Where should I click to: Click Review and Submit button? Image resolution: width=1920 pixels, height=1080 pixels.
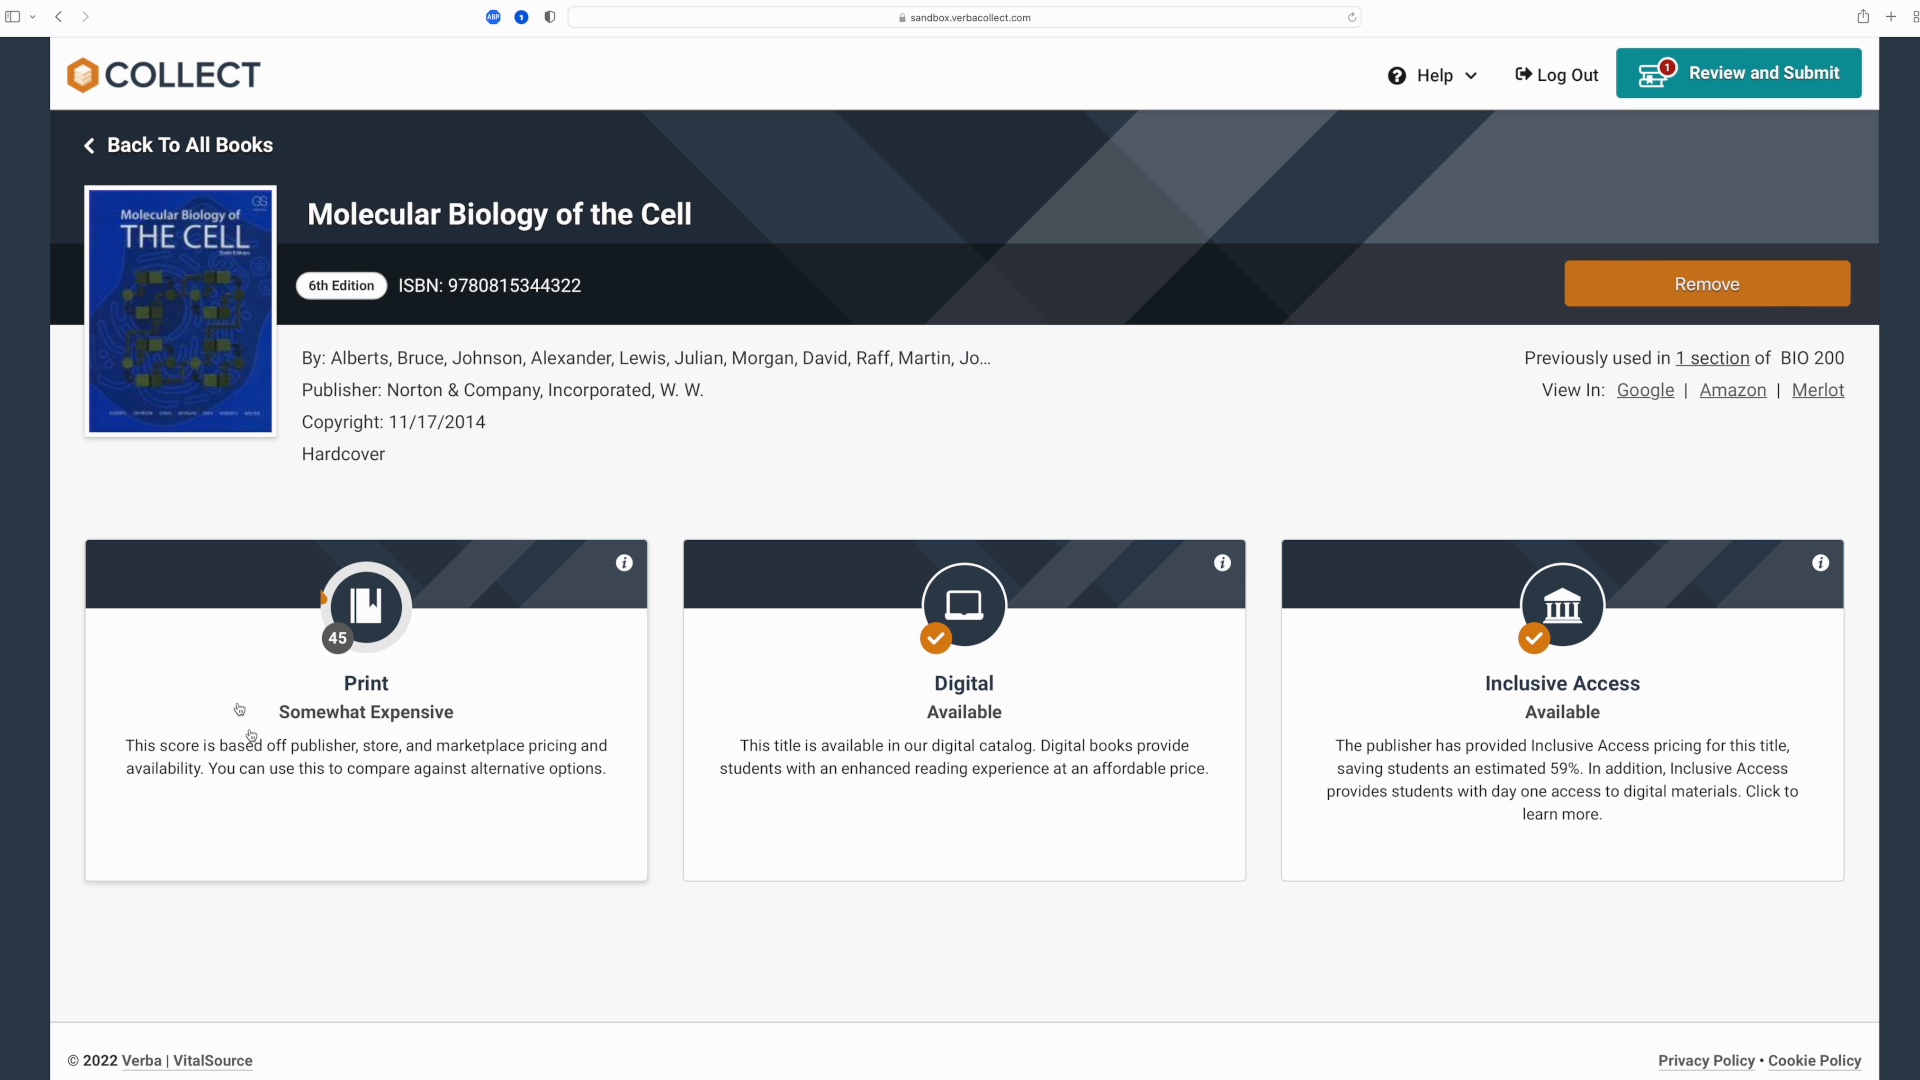coord(1738,73)
